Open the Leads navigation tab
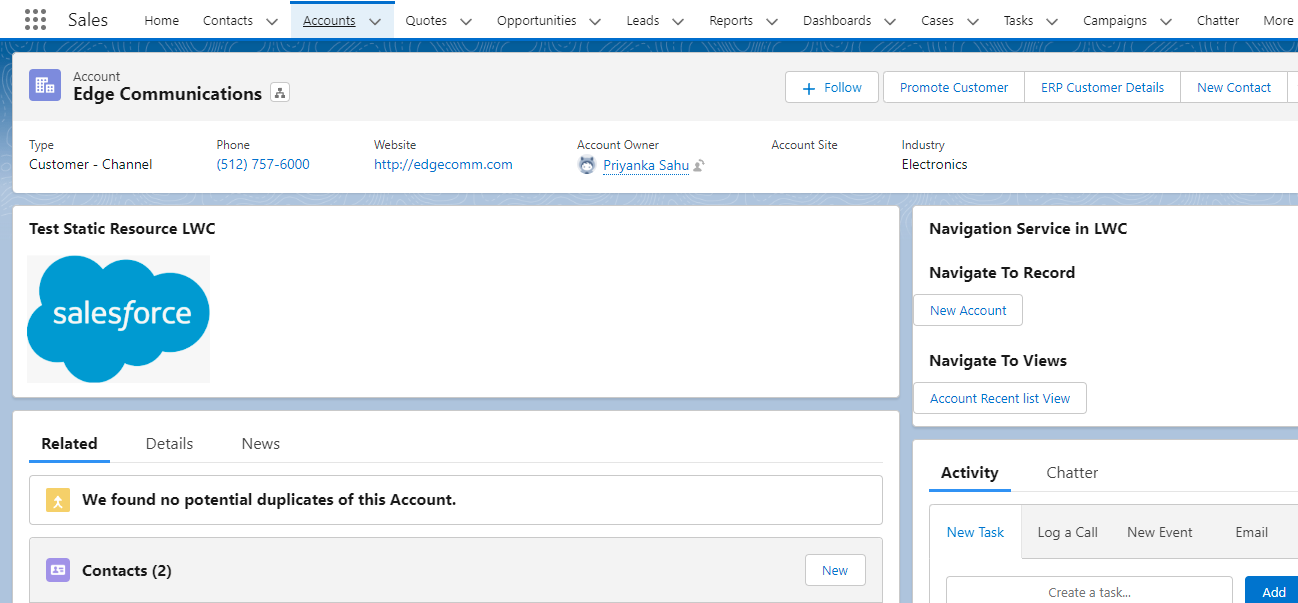 [643, 20]
